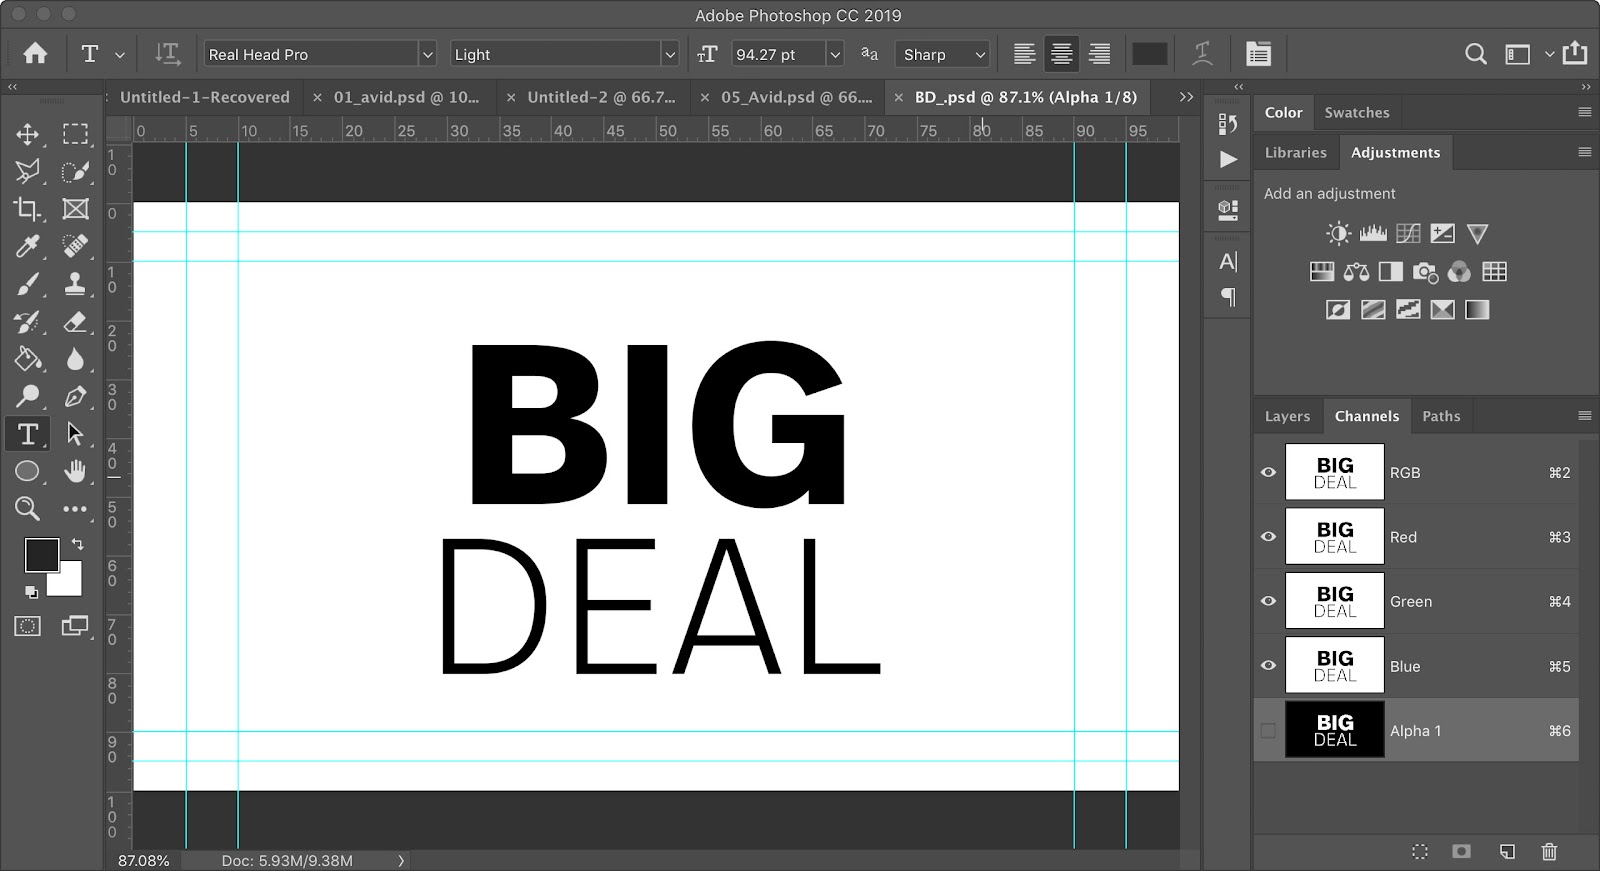This screenshot has width=1600, height=871.
Task: Select the Brush tool
Action: 28,284
